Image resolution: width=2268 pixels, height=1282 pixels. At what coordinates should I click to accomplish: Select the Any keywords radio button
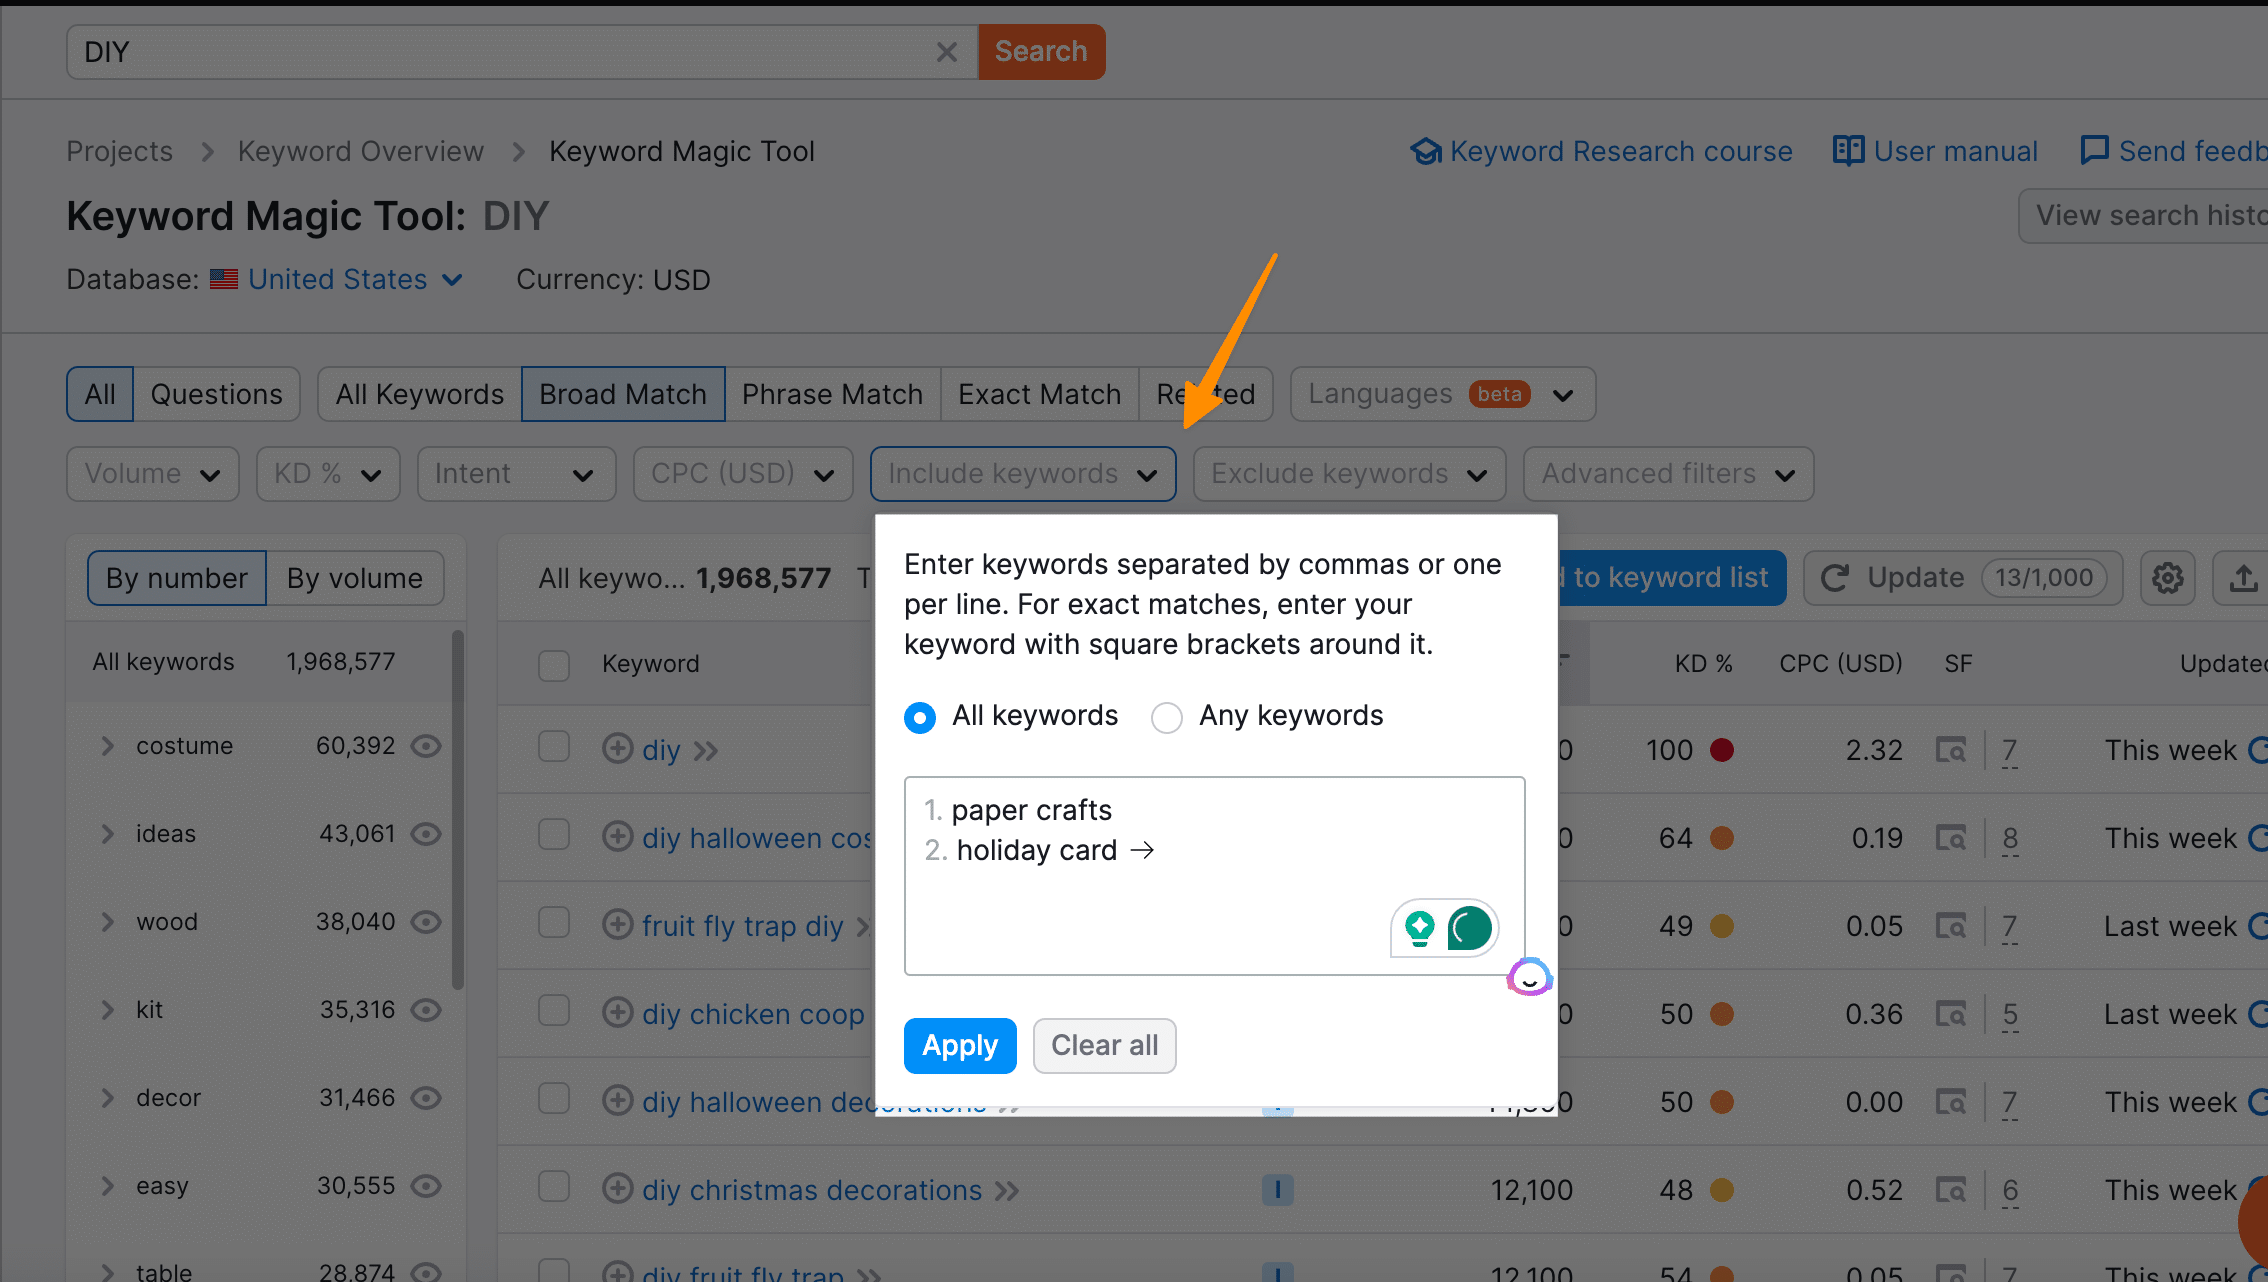coord(1167,717)
